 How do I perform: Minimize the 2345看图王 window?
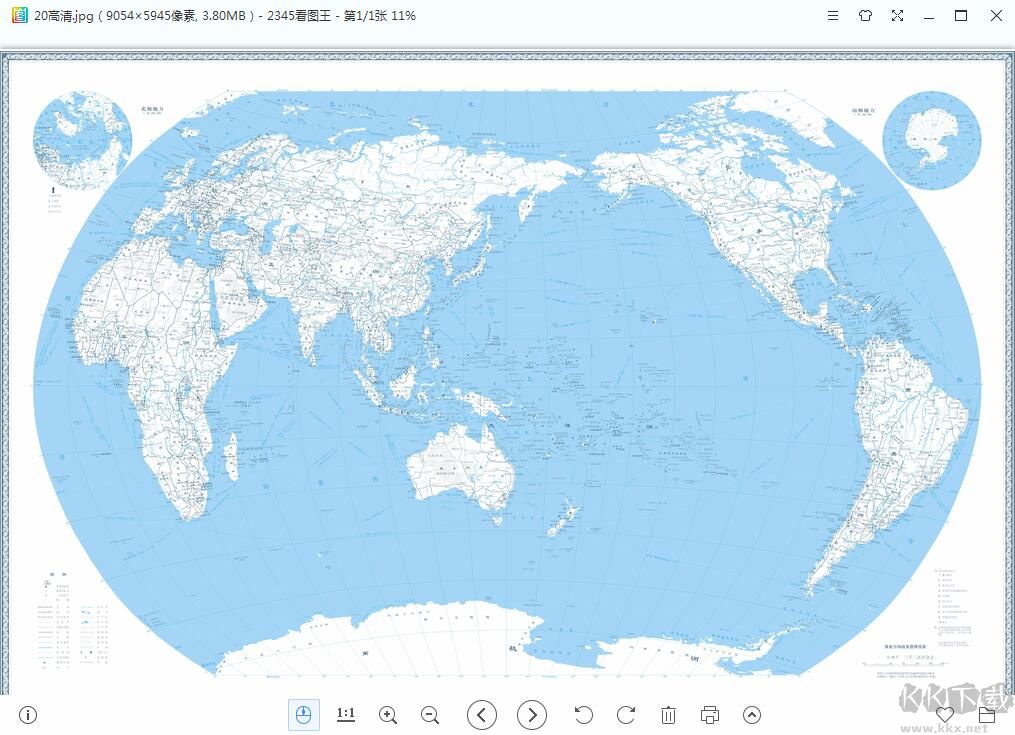point(929,16)
